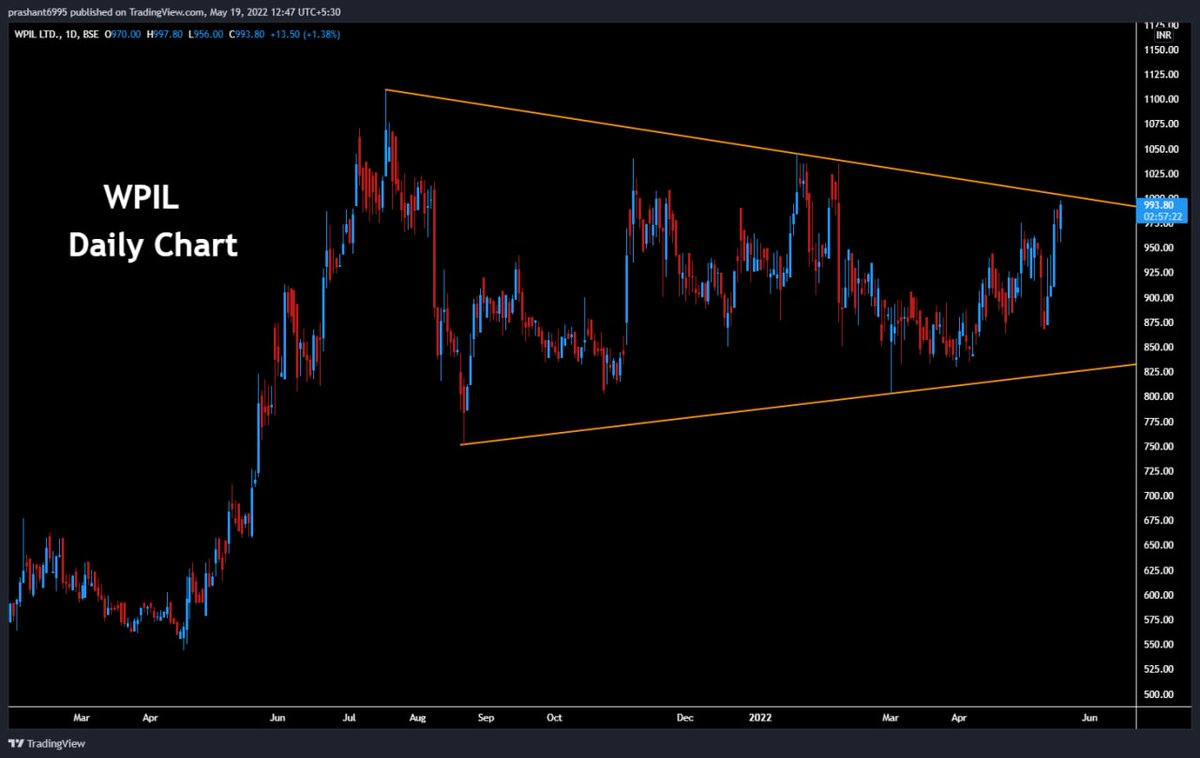Screen dimensions: 1200x758
Task: Click the 1025 price axis label
Action: click(1163, 173)
